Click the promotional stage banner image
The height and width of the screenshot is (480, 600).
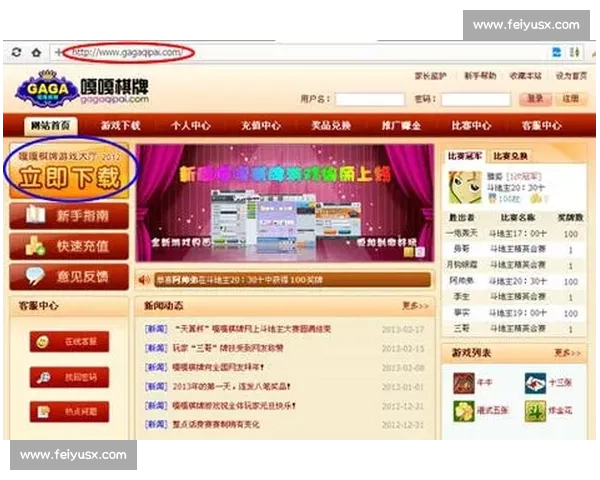click(285, 203)
